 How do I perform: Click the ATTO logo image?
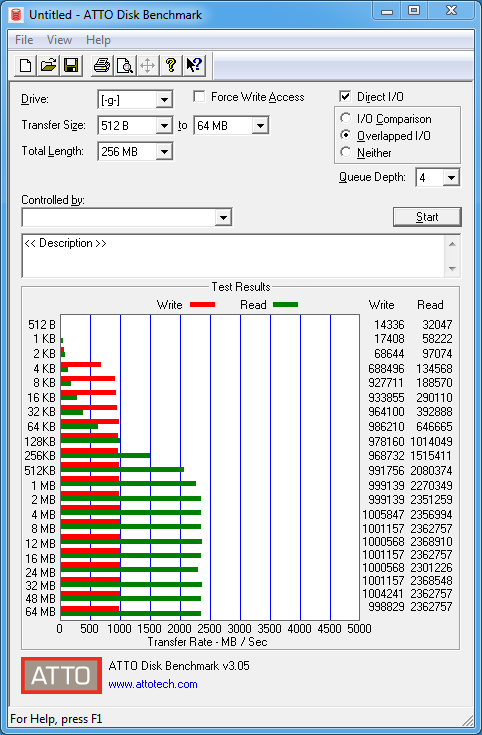click(x=61, y=675)
